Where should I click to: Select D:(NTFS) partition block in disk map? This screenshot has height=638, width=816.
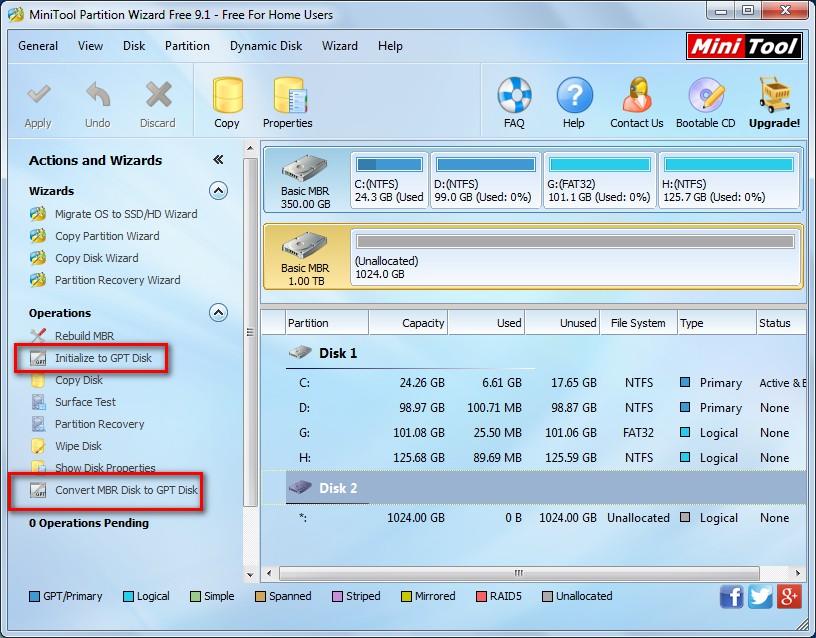[485, 180]
